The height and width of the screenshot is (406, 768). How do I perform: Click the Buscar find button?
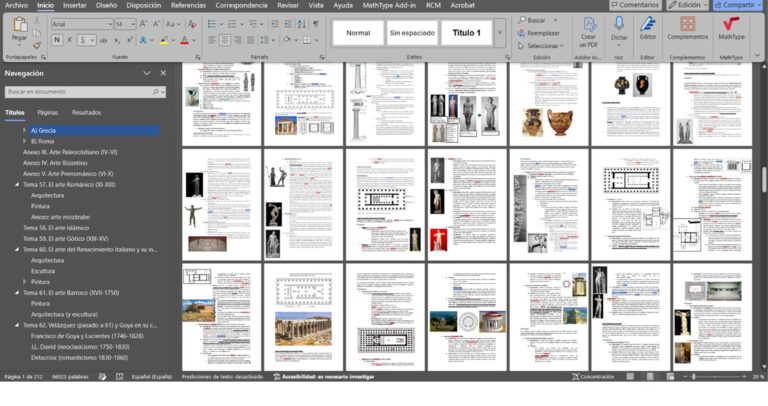pyautogui.click(x=531, y=21)
